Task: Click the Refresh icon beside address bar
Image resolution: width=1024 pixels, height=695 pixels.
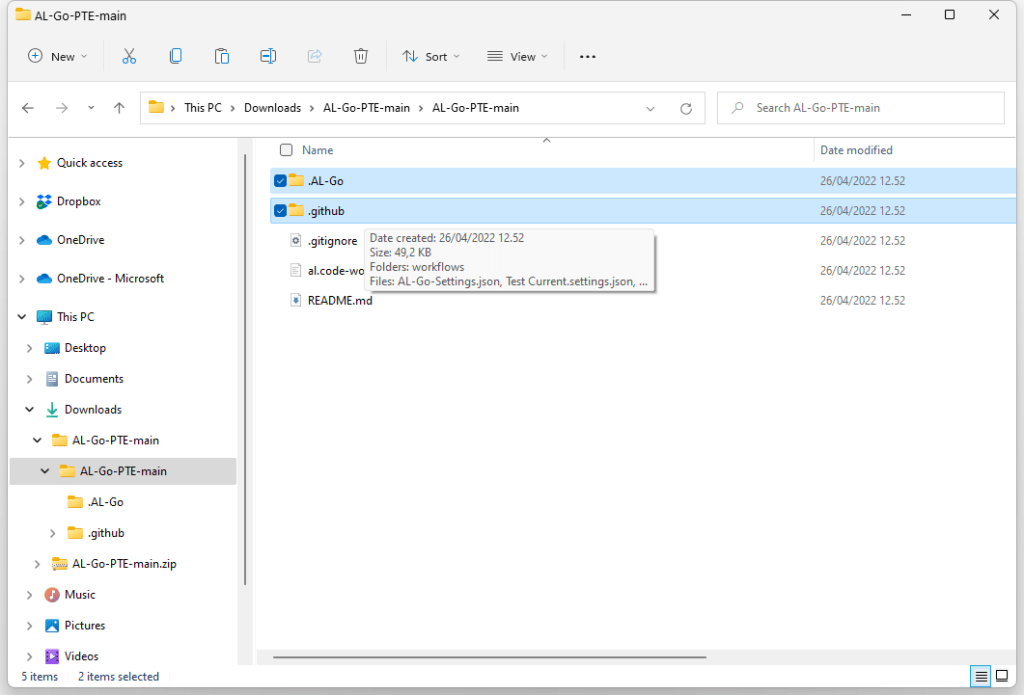Action: click(x=686, y=108)
